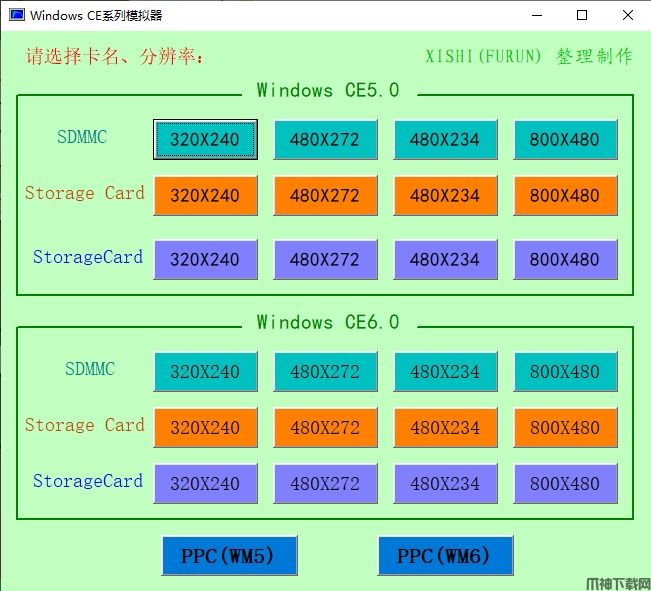The height and width of the screenshot is (591, 651).
Task: Launch CE5.0 purple StorageCard 800X480
Action: pyautogui.click(x=565, y=260)
